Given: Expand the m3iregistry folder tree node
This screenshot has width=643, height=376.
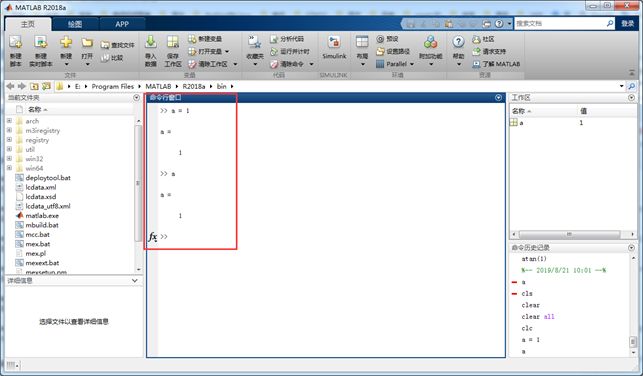Looking at the screenshot, I should (x=9, y=130).
